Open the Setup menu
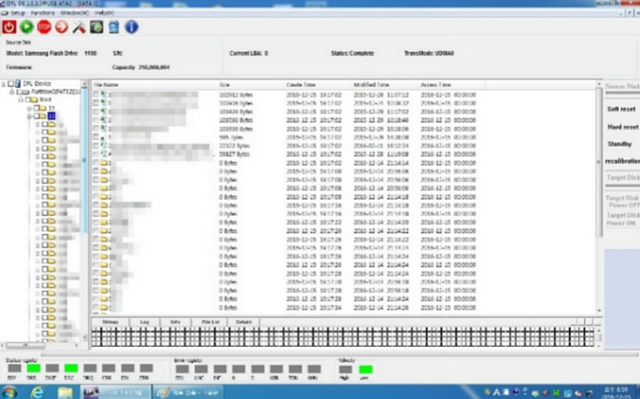Viewport: 640px width, 399px height. click(x=17, y=13)
